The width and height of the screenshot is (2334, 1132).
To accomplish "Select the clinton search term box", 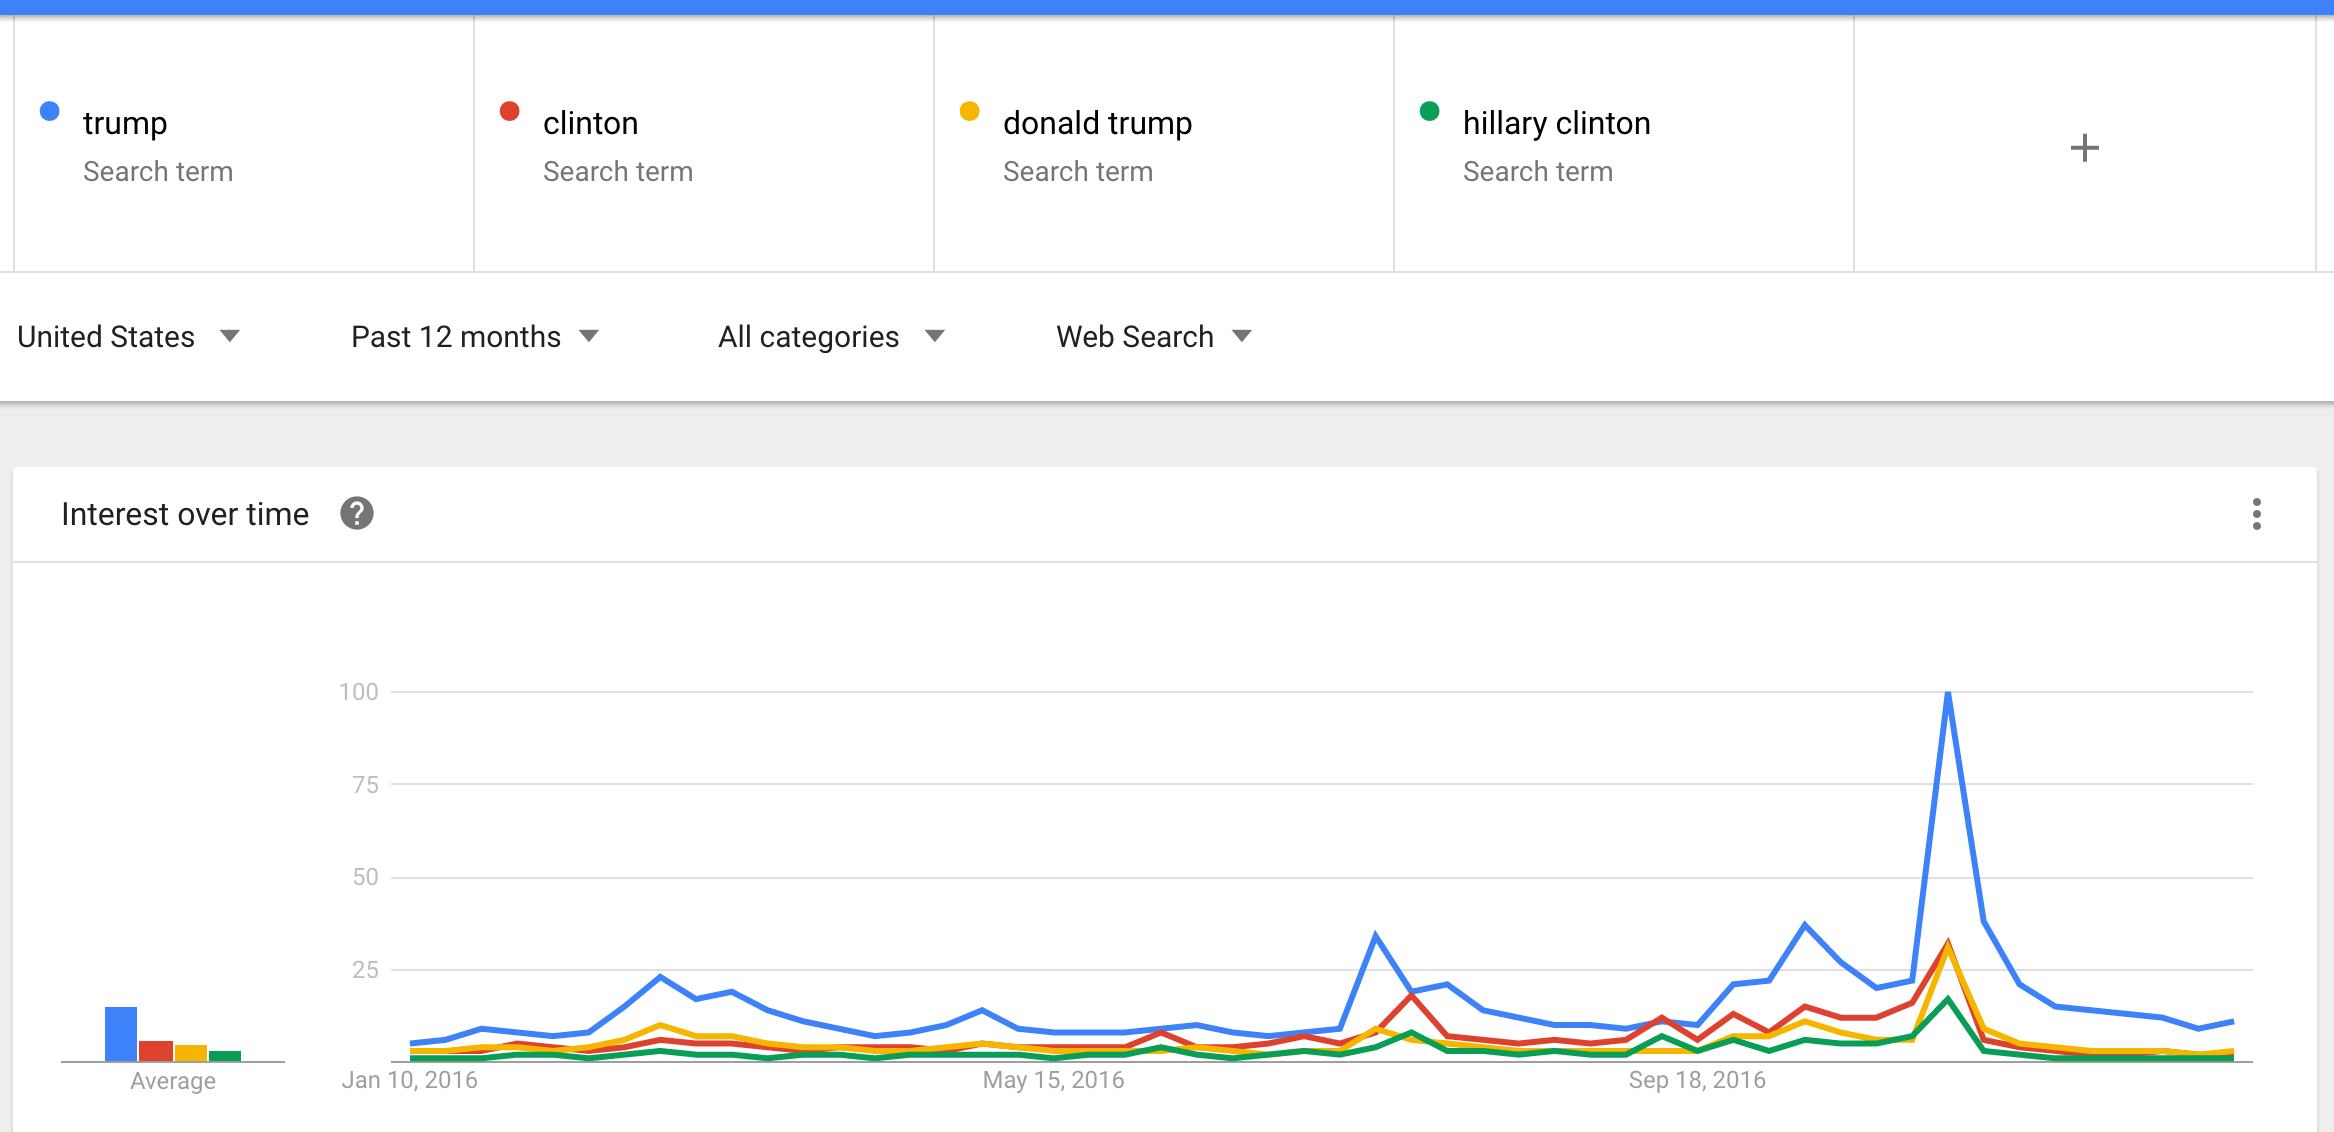I will (704, 144).
